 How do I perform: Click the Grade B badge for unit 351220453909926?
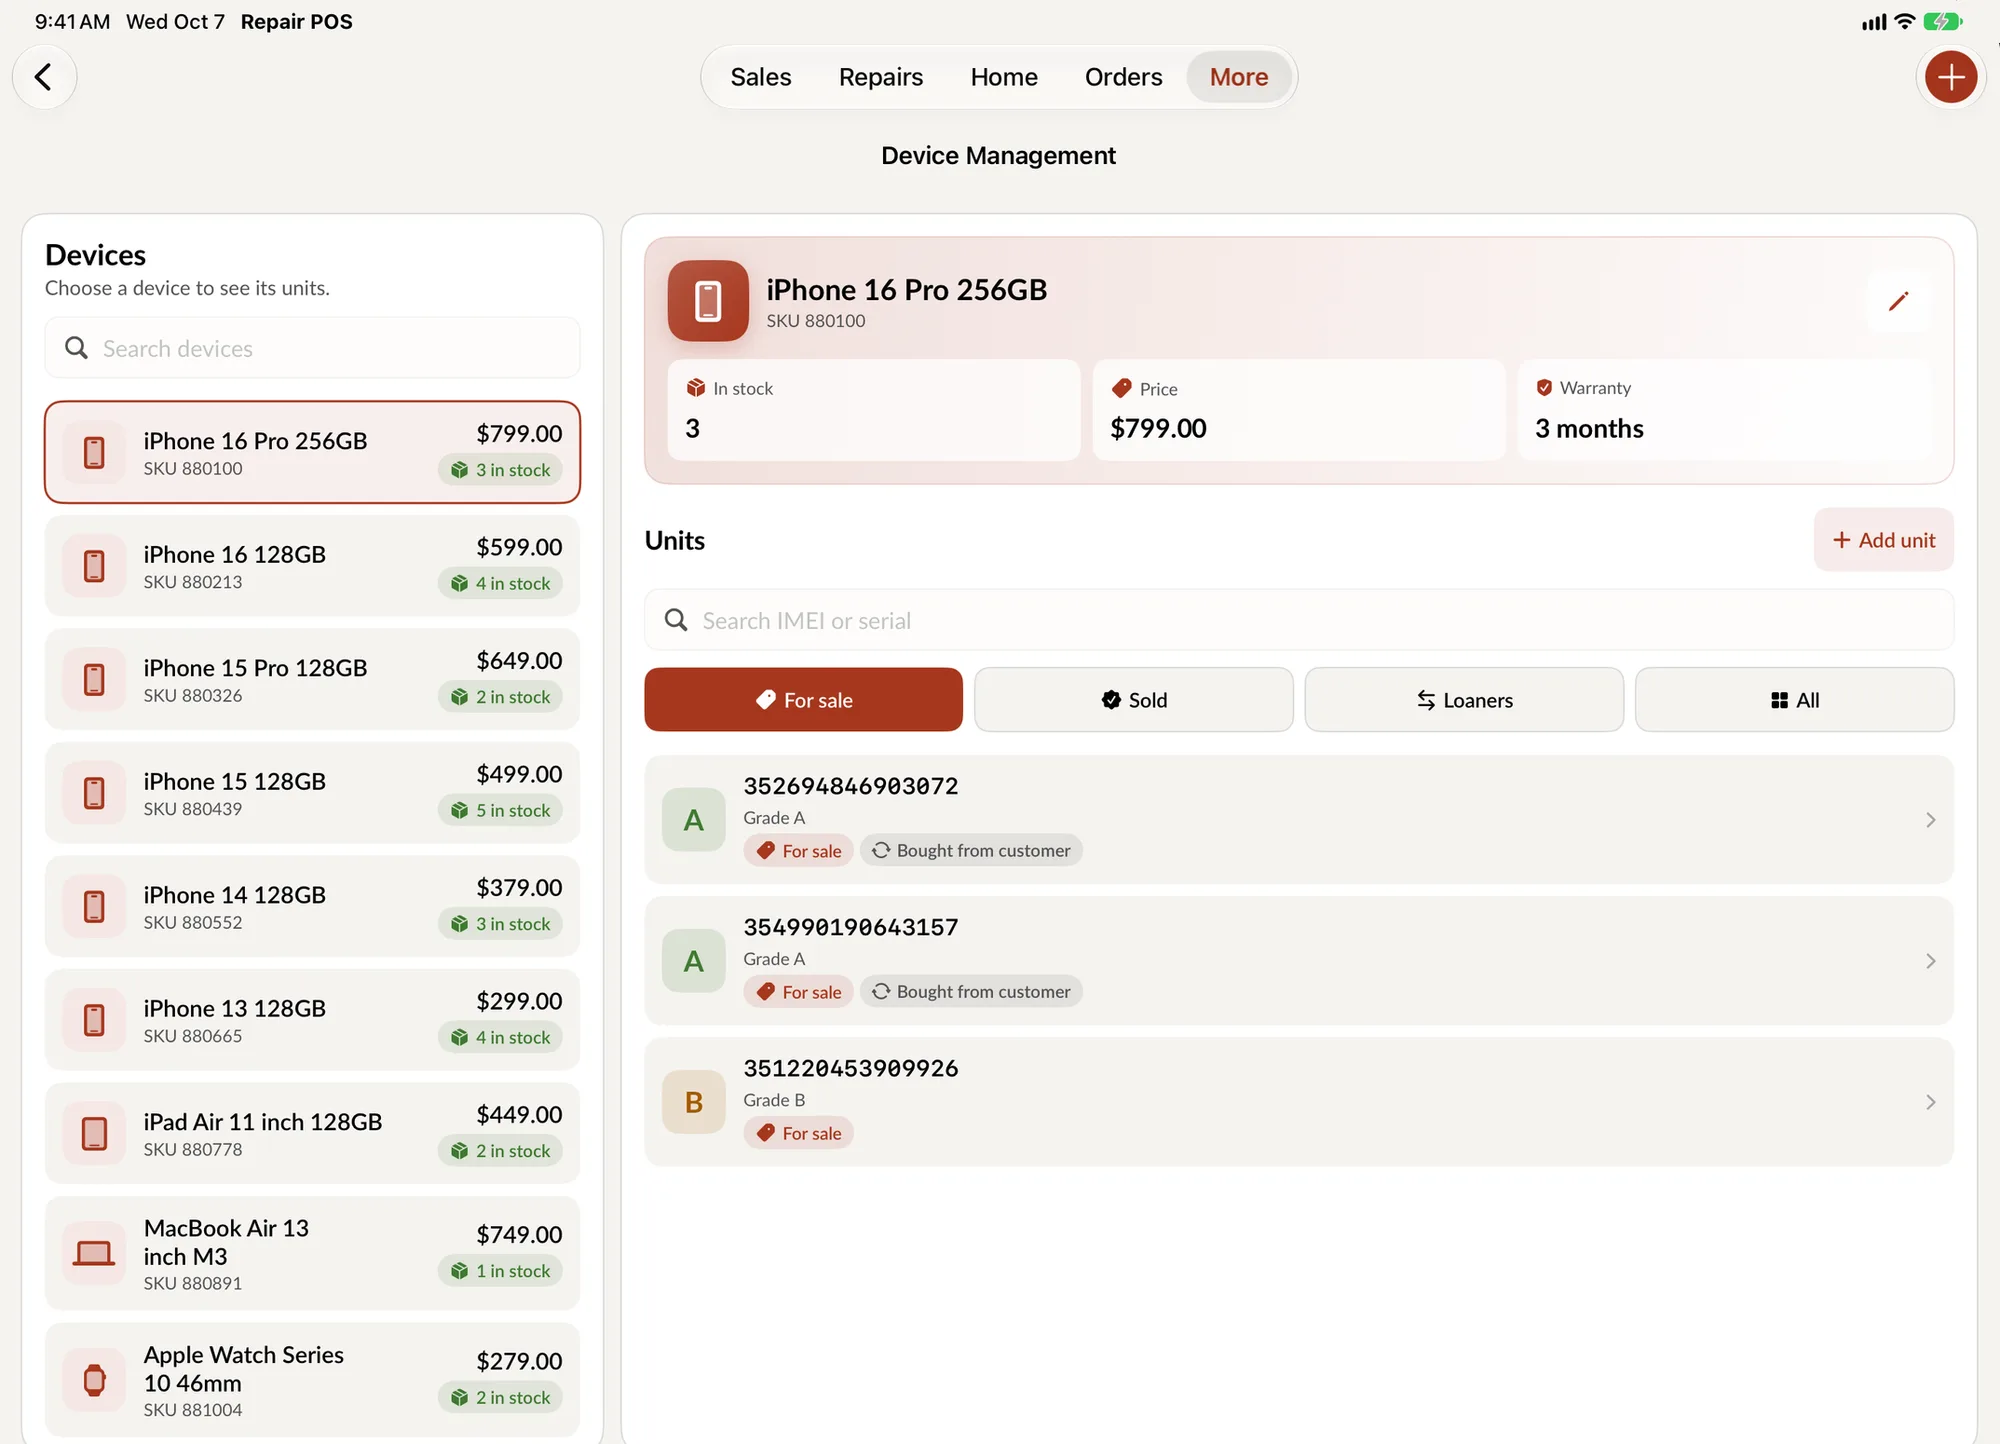693,1102
